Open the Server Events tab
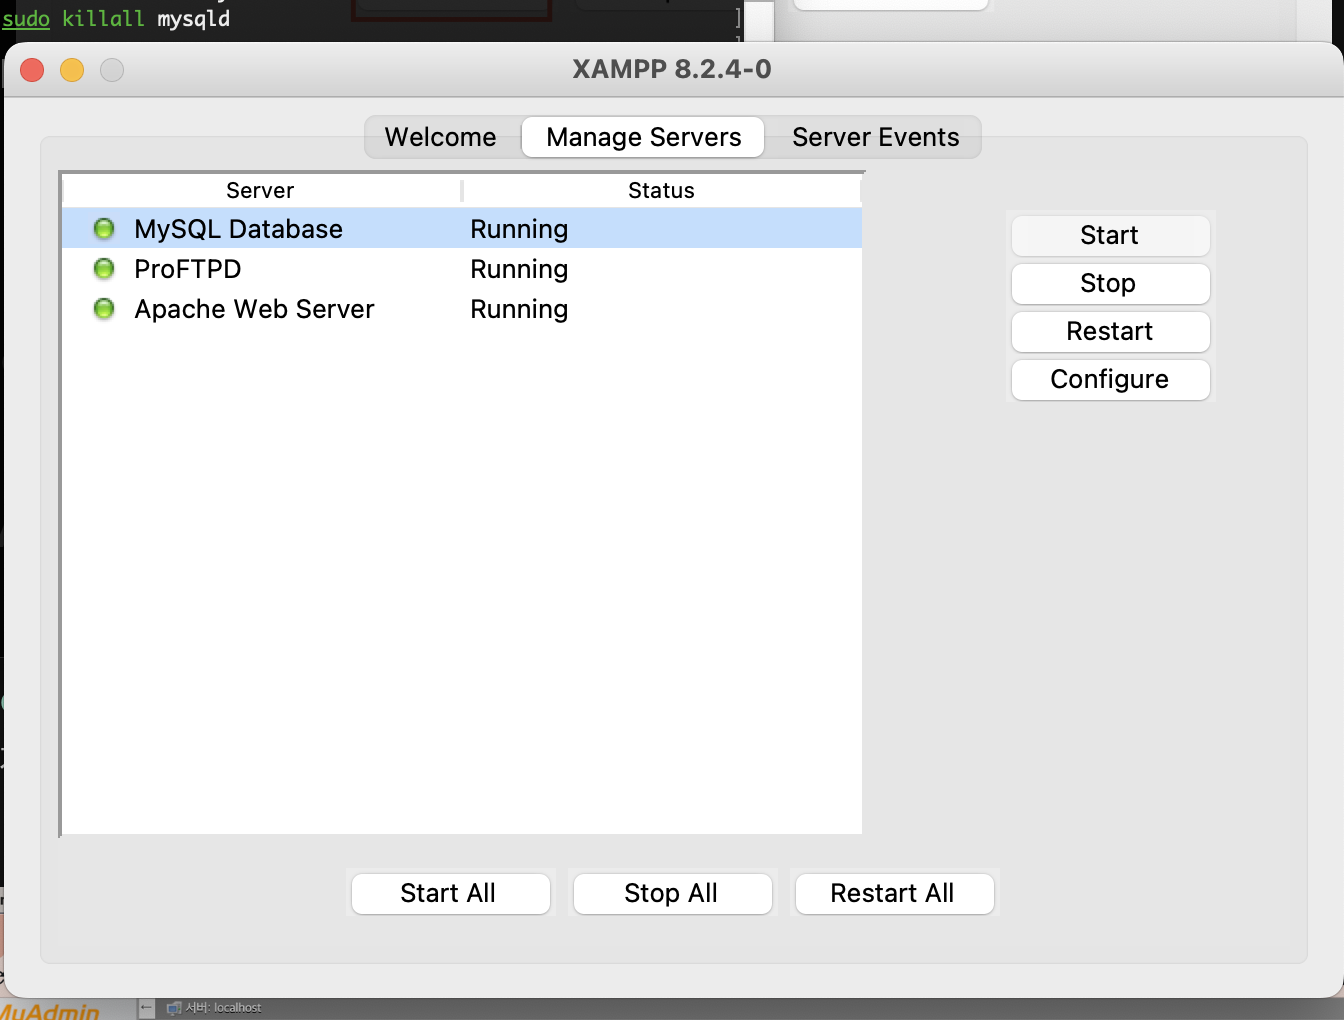 (875, 137)
